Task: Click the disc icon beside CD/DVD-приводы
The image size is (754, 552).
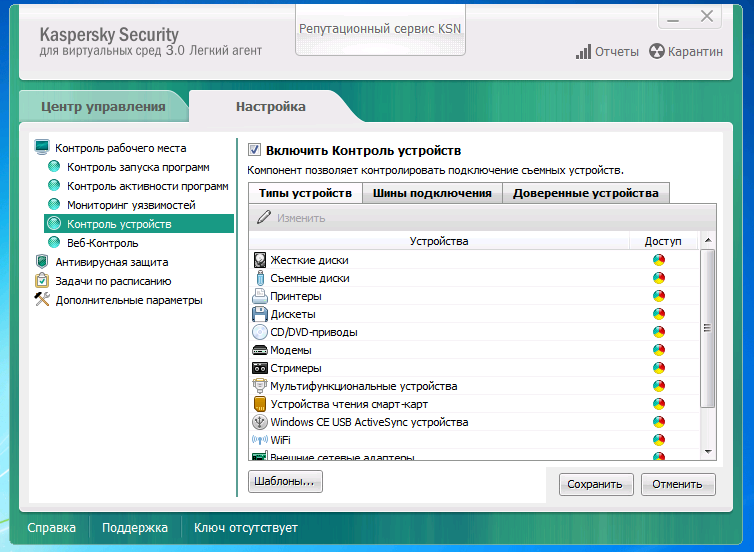Action: 260,332
